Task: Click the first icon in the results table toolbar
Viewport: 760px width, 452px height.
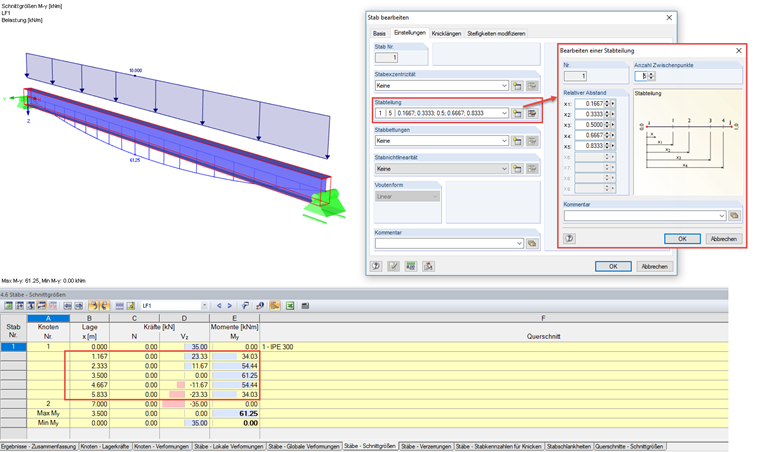Action: (8, 306)
